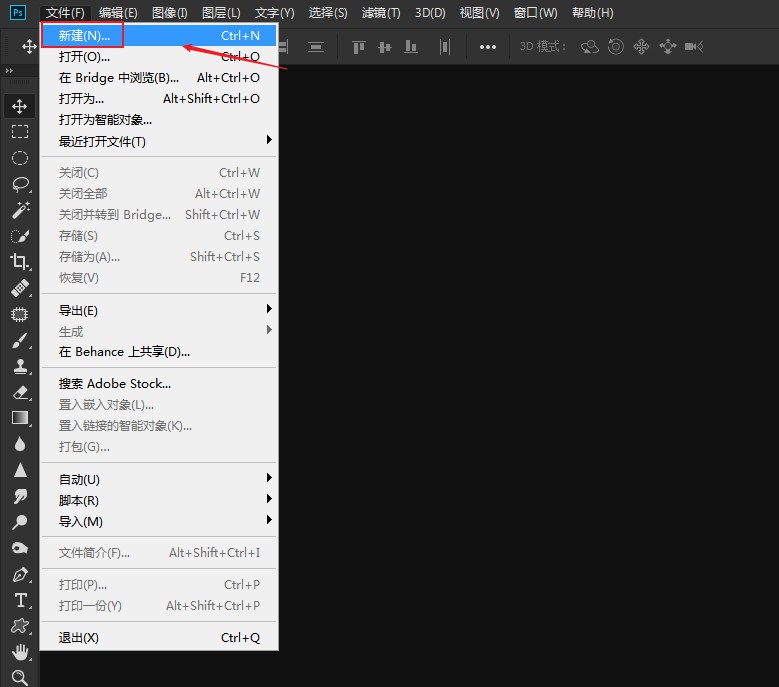Select the Rectangular Marquee tool
Viewport: 779px width, 687px height.
tap(19, 132)
